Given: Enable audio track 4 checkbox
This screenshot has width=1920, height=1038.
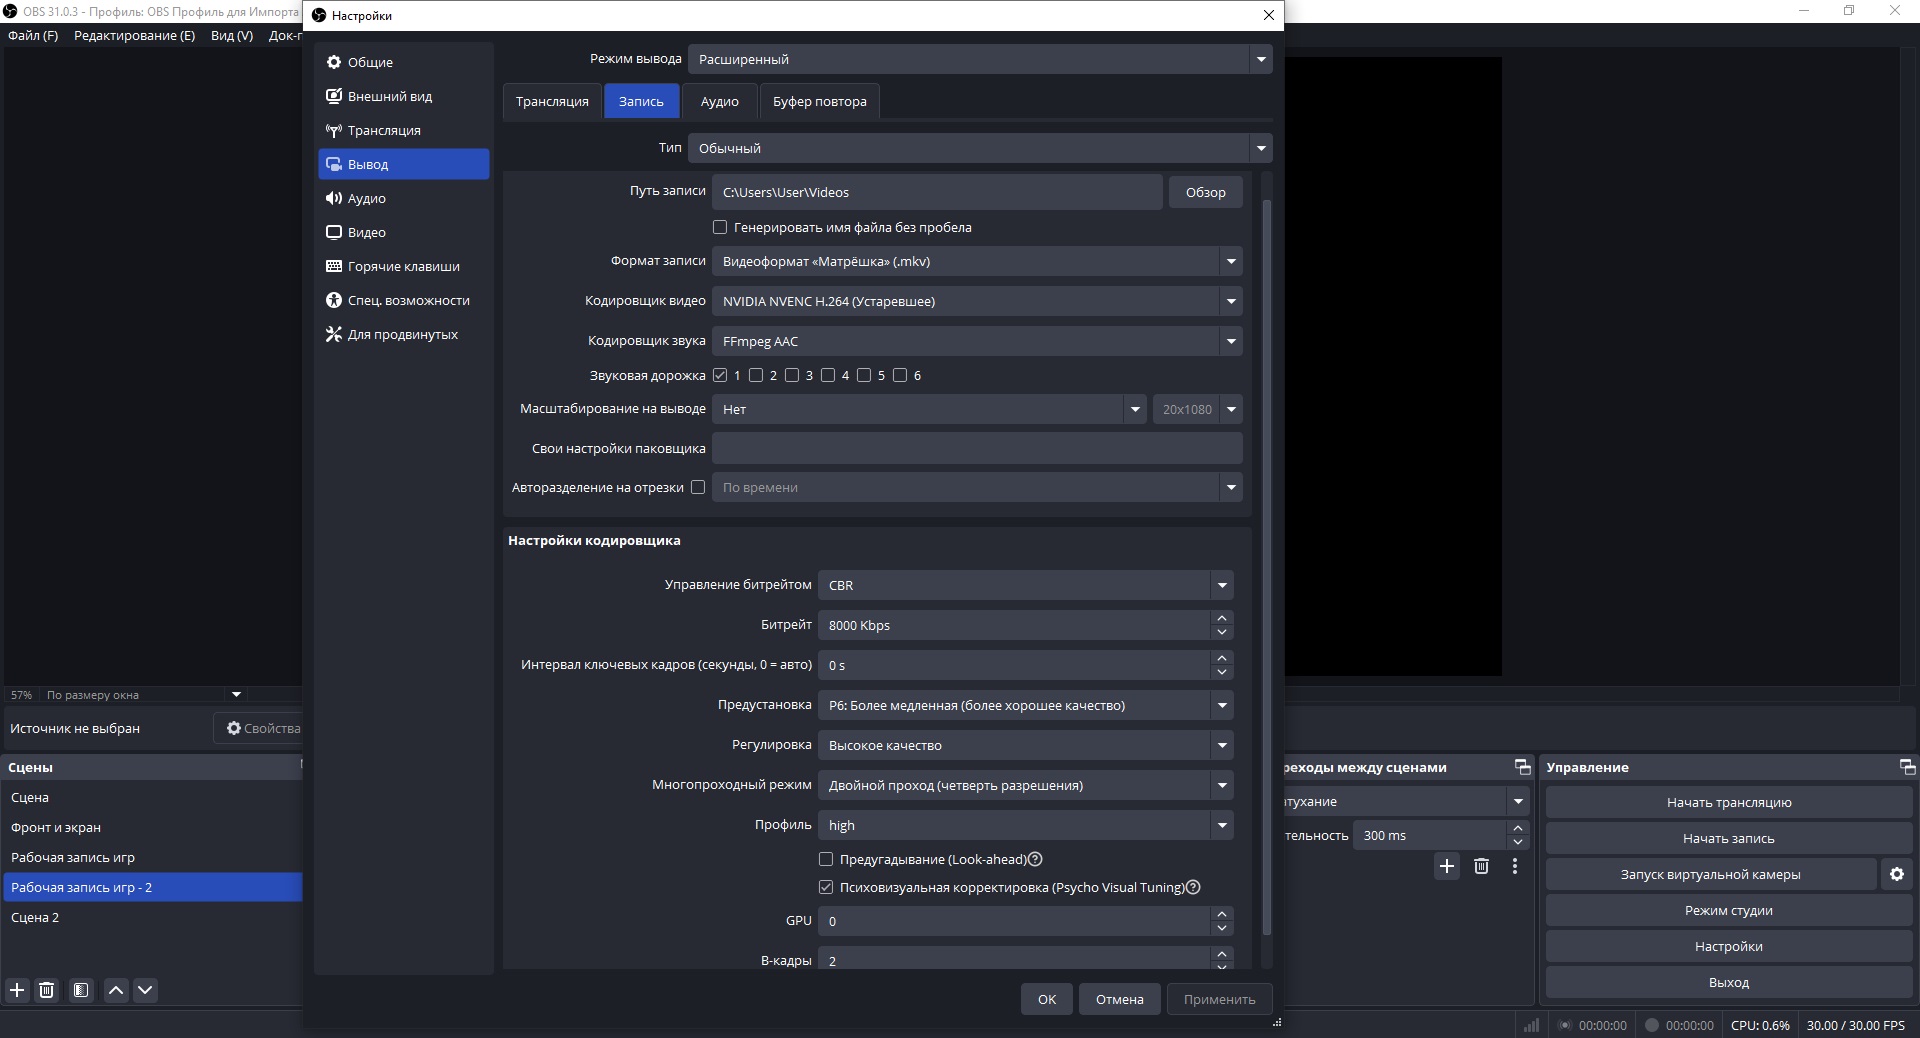Looking at the screenshot, I should click(828, 375).
